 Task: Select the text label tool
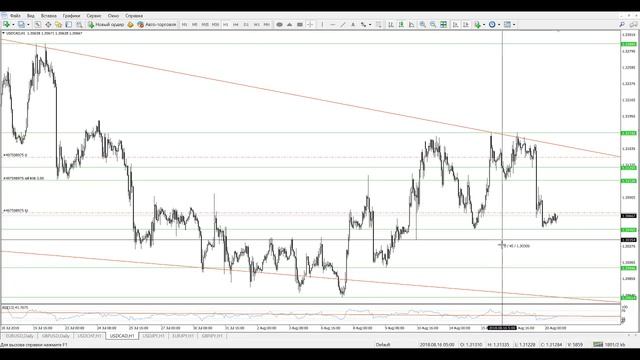coord(353,24)
